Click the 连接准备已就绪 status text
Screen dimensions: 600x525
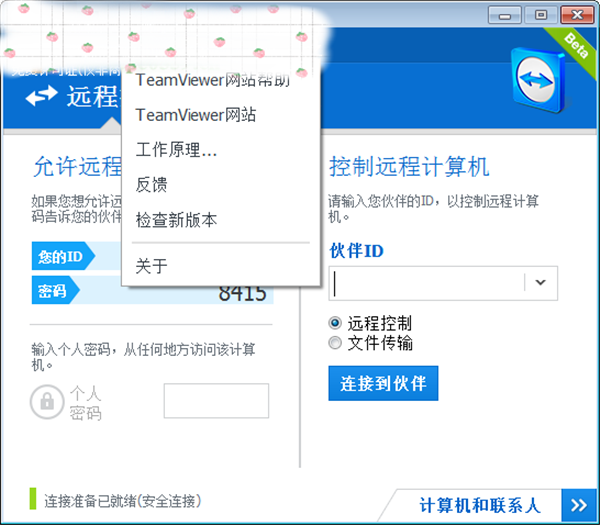(122, 501)
